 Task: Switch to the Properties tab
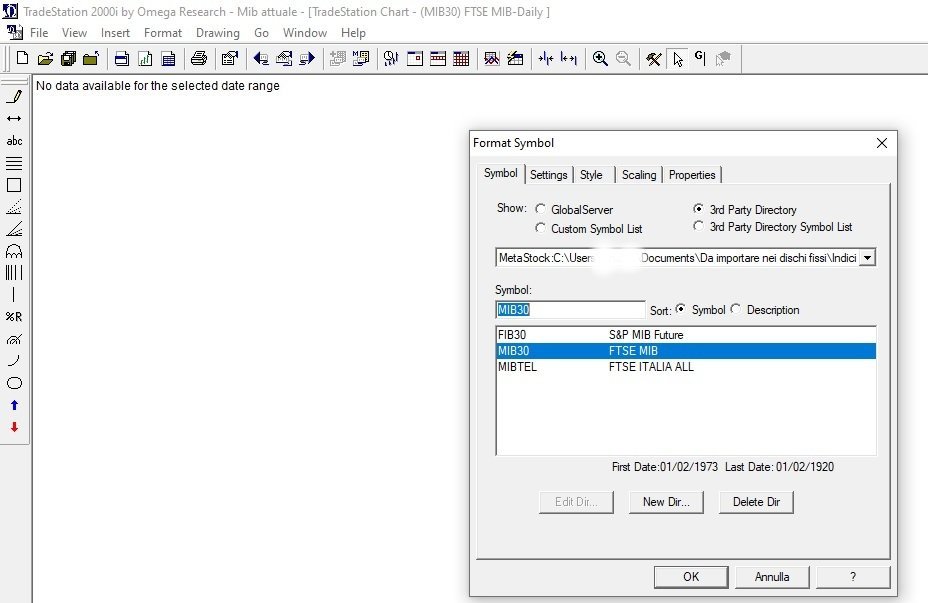point(692,175)
